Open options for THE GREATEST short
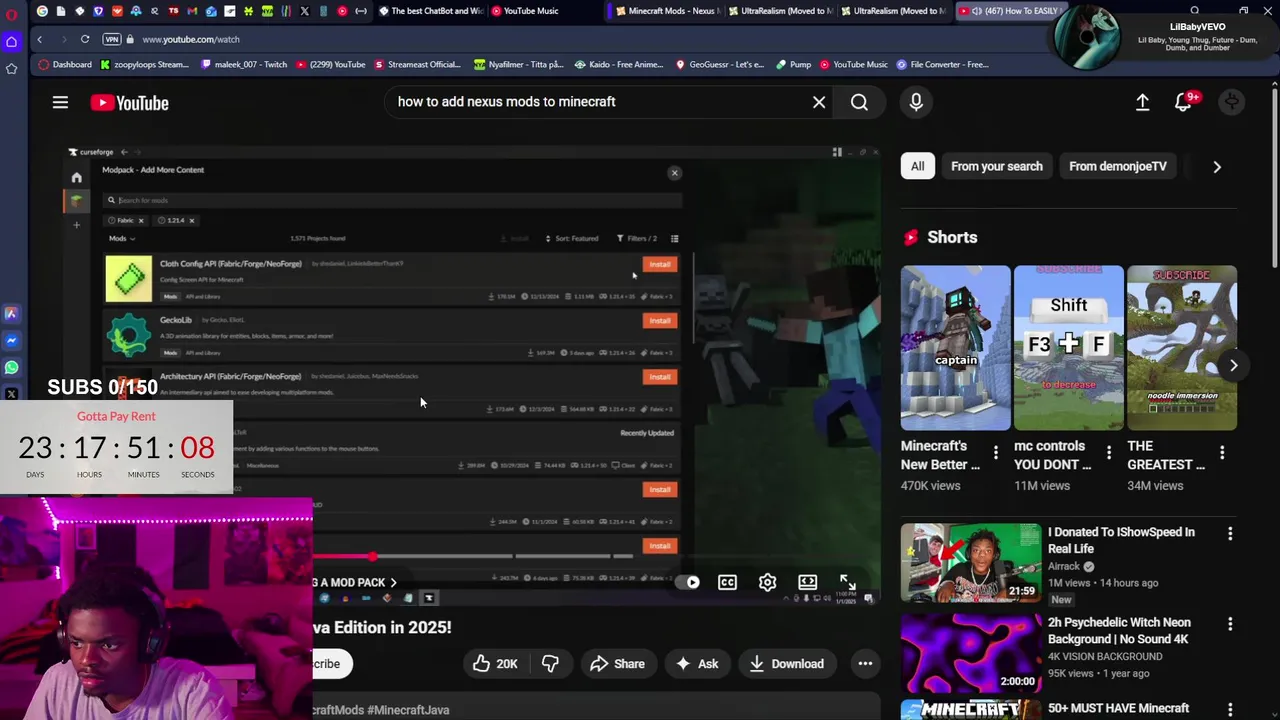 click(x=1221, y=453)
